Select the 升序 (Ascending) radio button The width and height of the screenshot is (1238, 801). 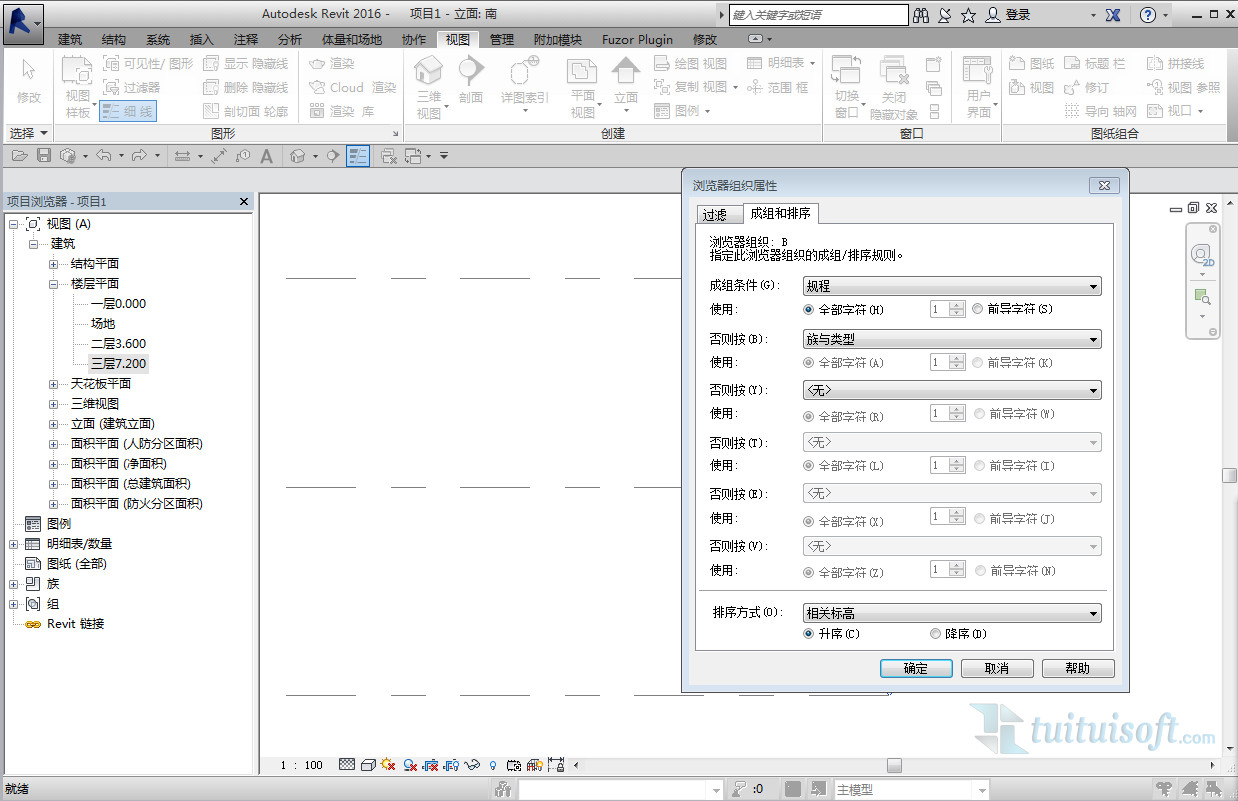(809, 634)
